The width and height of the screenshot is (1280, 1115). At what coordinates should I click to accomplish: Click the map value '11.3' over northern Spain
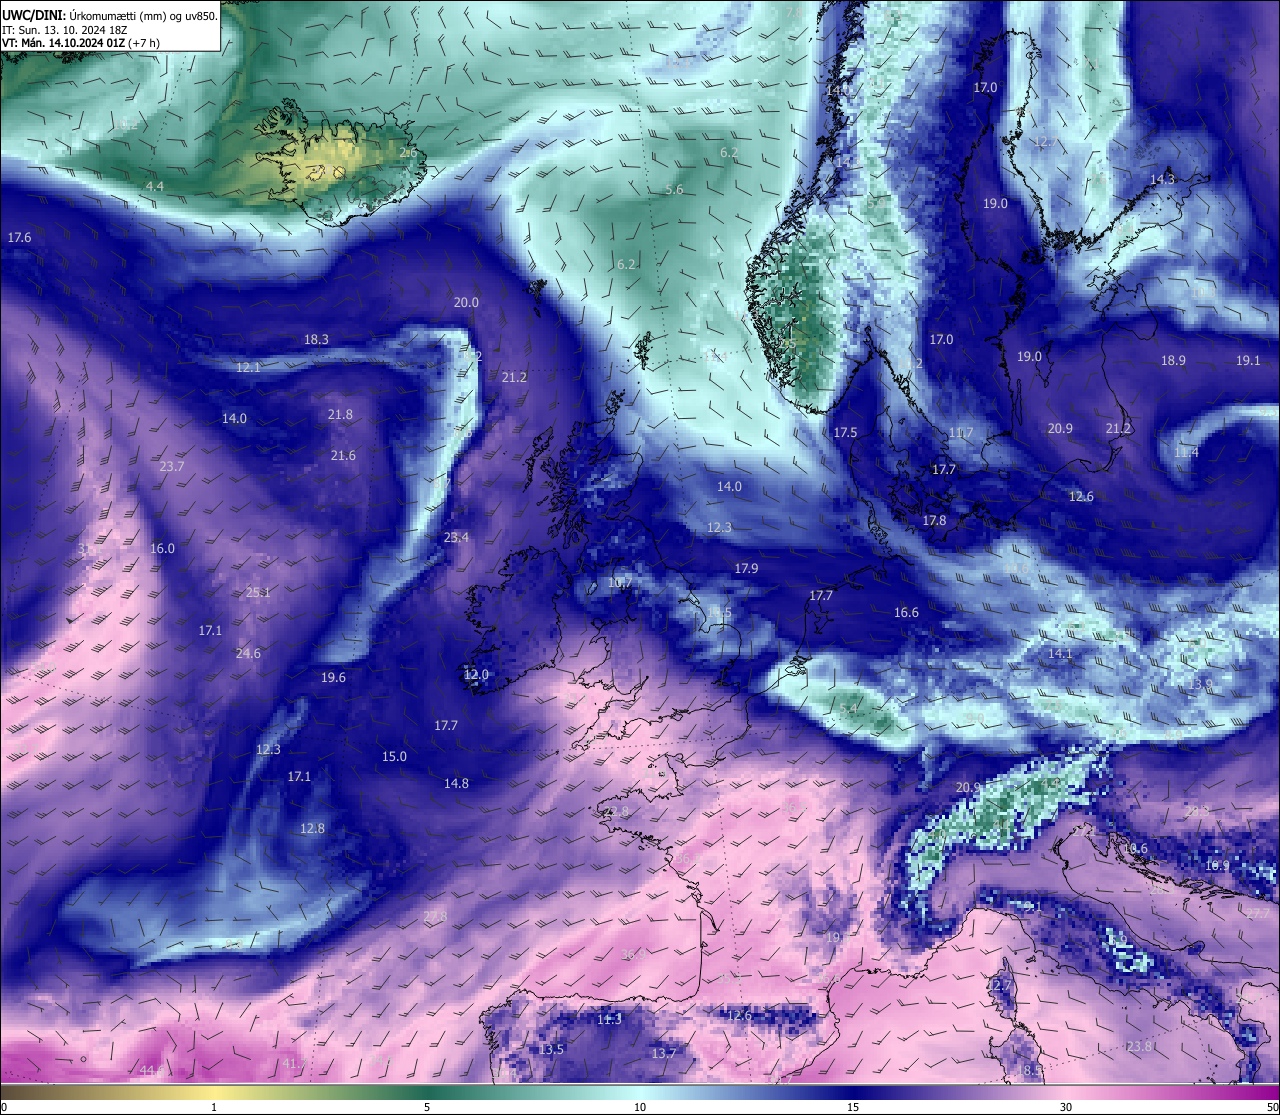click(609, 1019)
